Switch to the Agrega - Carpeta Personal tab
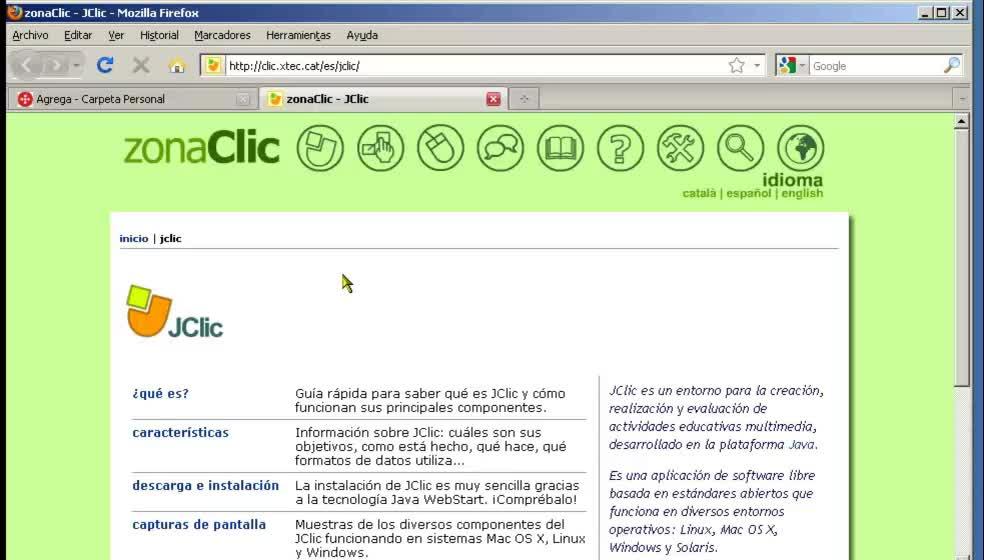This screenshot has height=560, width=984. pos(132,99)
